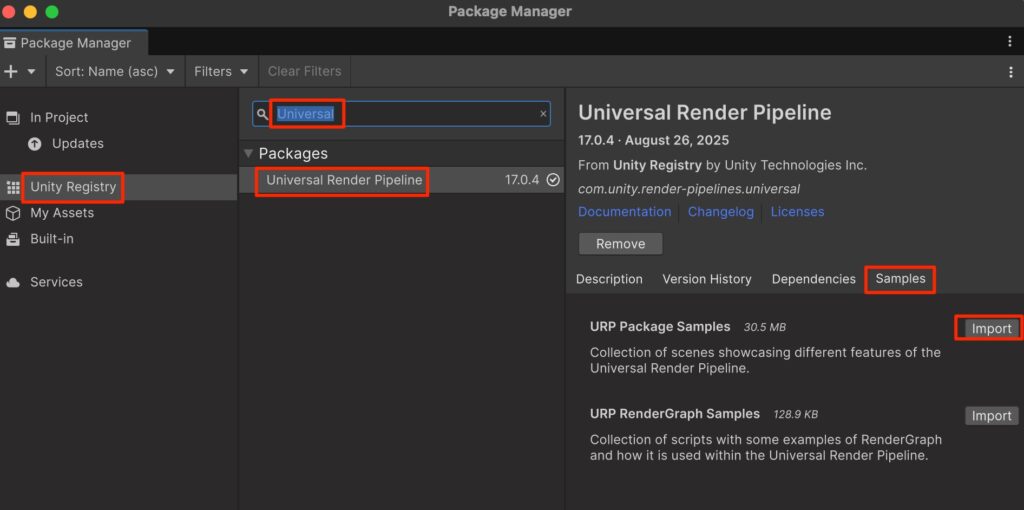Click the Remove button

[620, 244]
